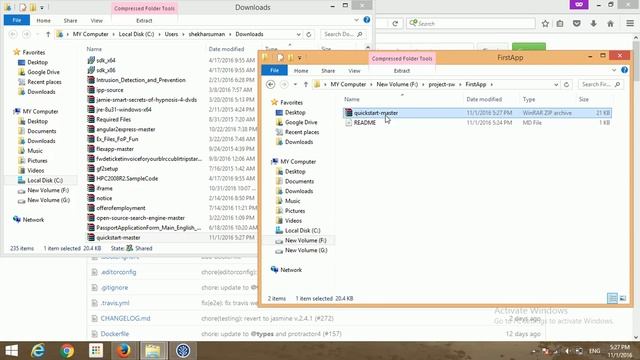Screen dimensions: 640x360
Task: Open Share tab in Downloads window
Action: click(x=70, y=20)
